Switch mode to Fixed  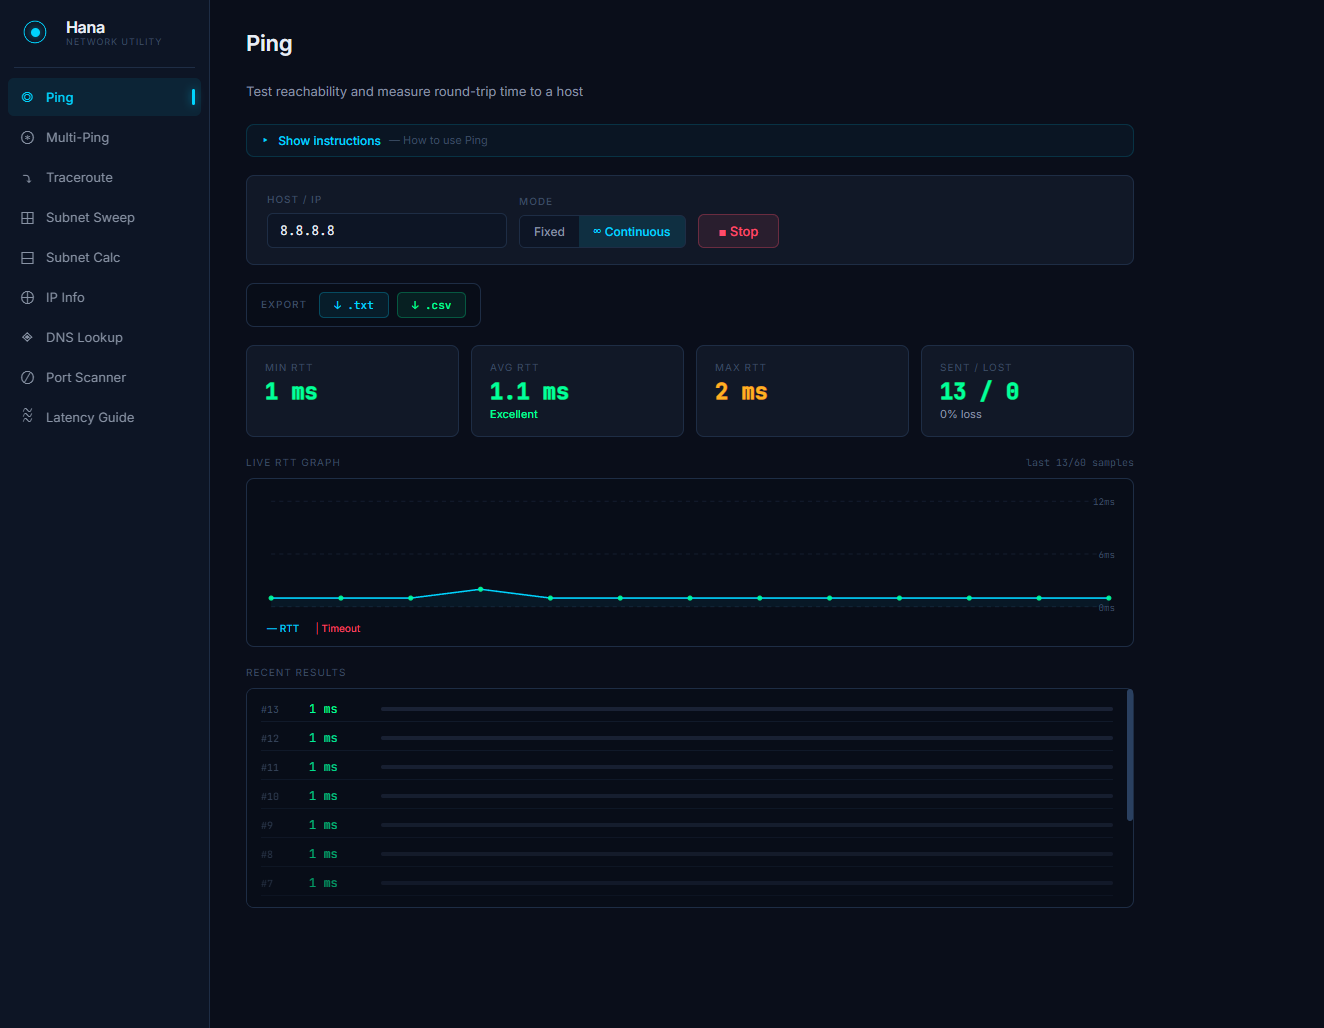pyautogui.click(x=549, y=231)
